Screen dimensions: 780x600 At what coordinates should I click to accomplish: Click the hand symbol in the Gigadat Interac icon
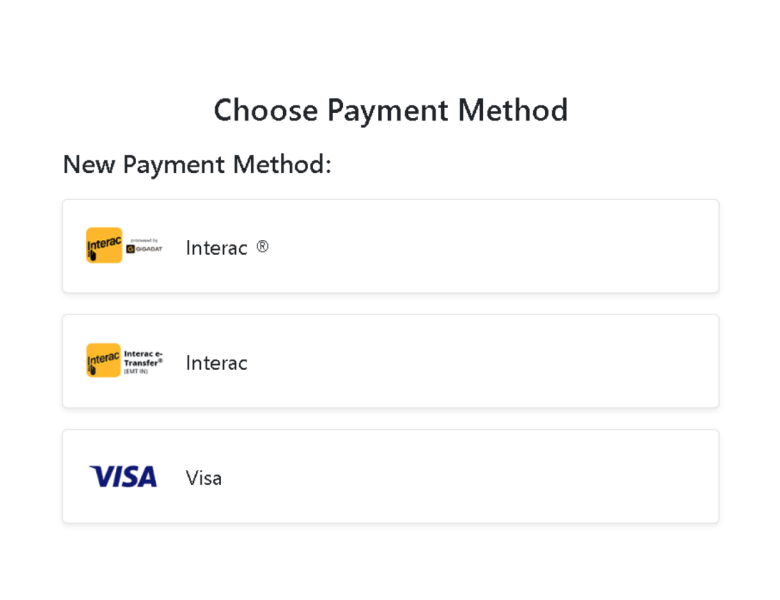click(x=93, y=255)
